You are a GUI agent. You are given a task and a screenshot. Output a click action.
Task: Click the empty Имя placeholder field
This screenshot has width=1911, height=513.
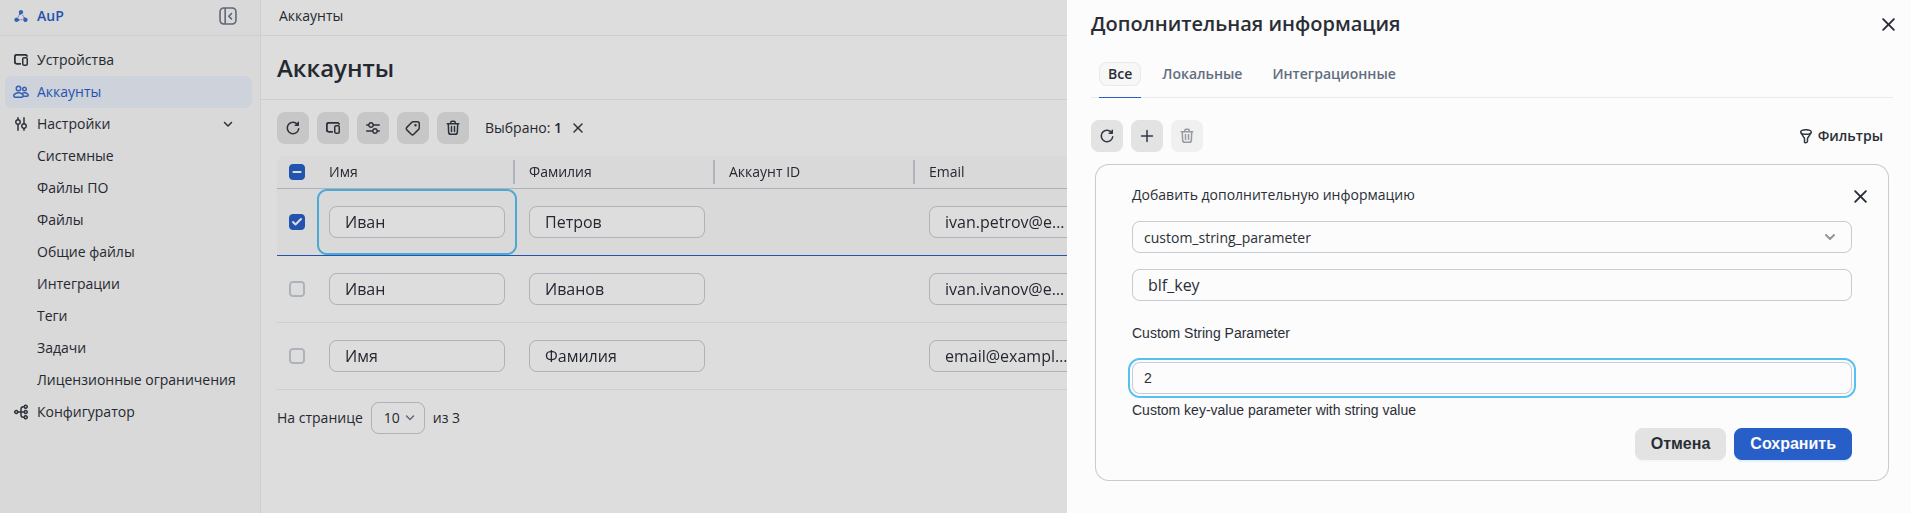pos(417,356)
